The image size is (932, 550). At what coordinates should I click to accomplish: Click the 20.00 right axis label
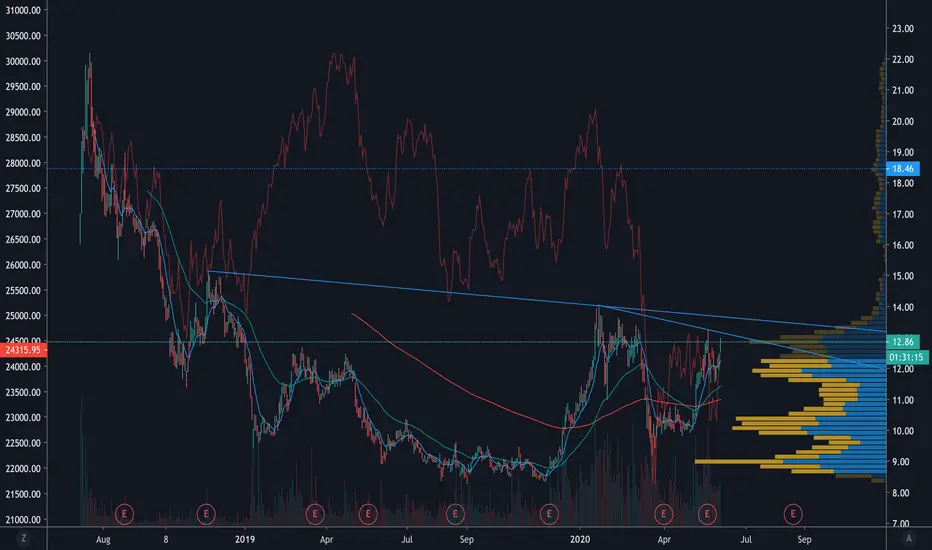[x=902, y=121]
